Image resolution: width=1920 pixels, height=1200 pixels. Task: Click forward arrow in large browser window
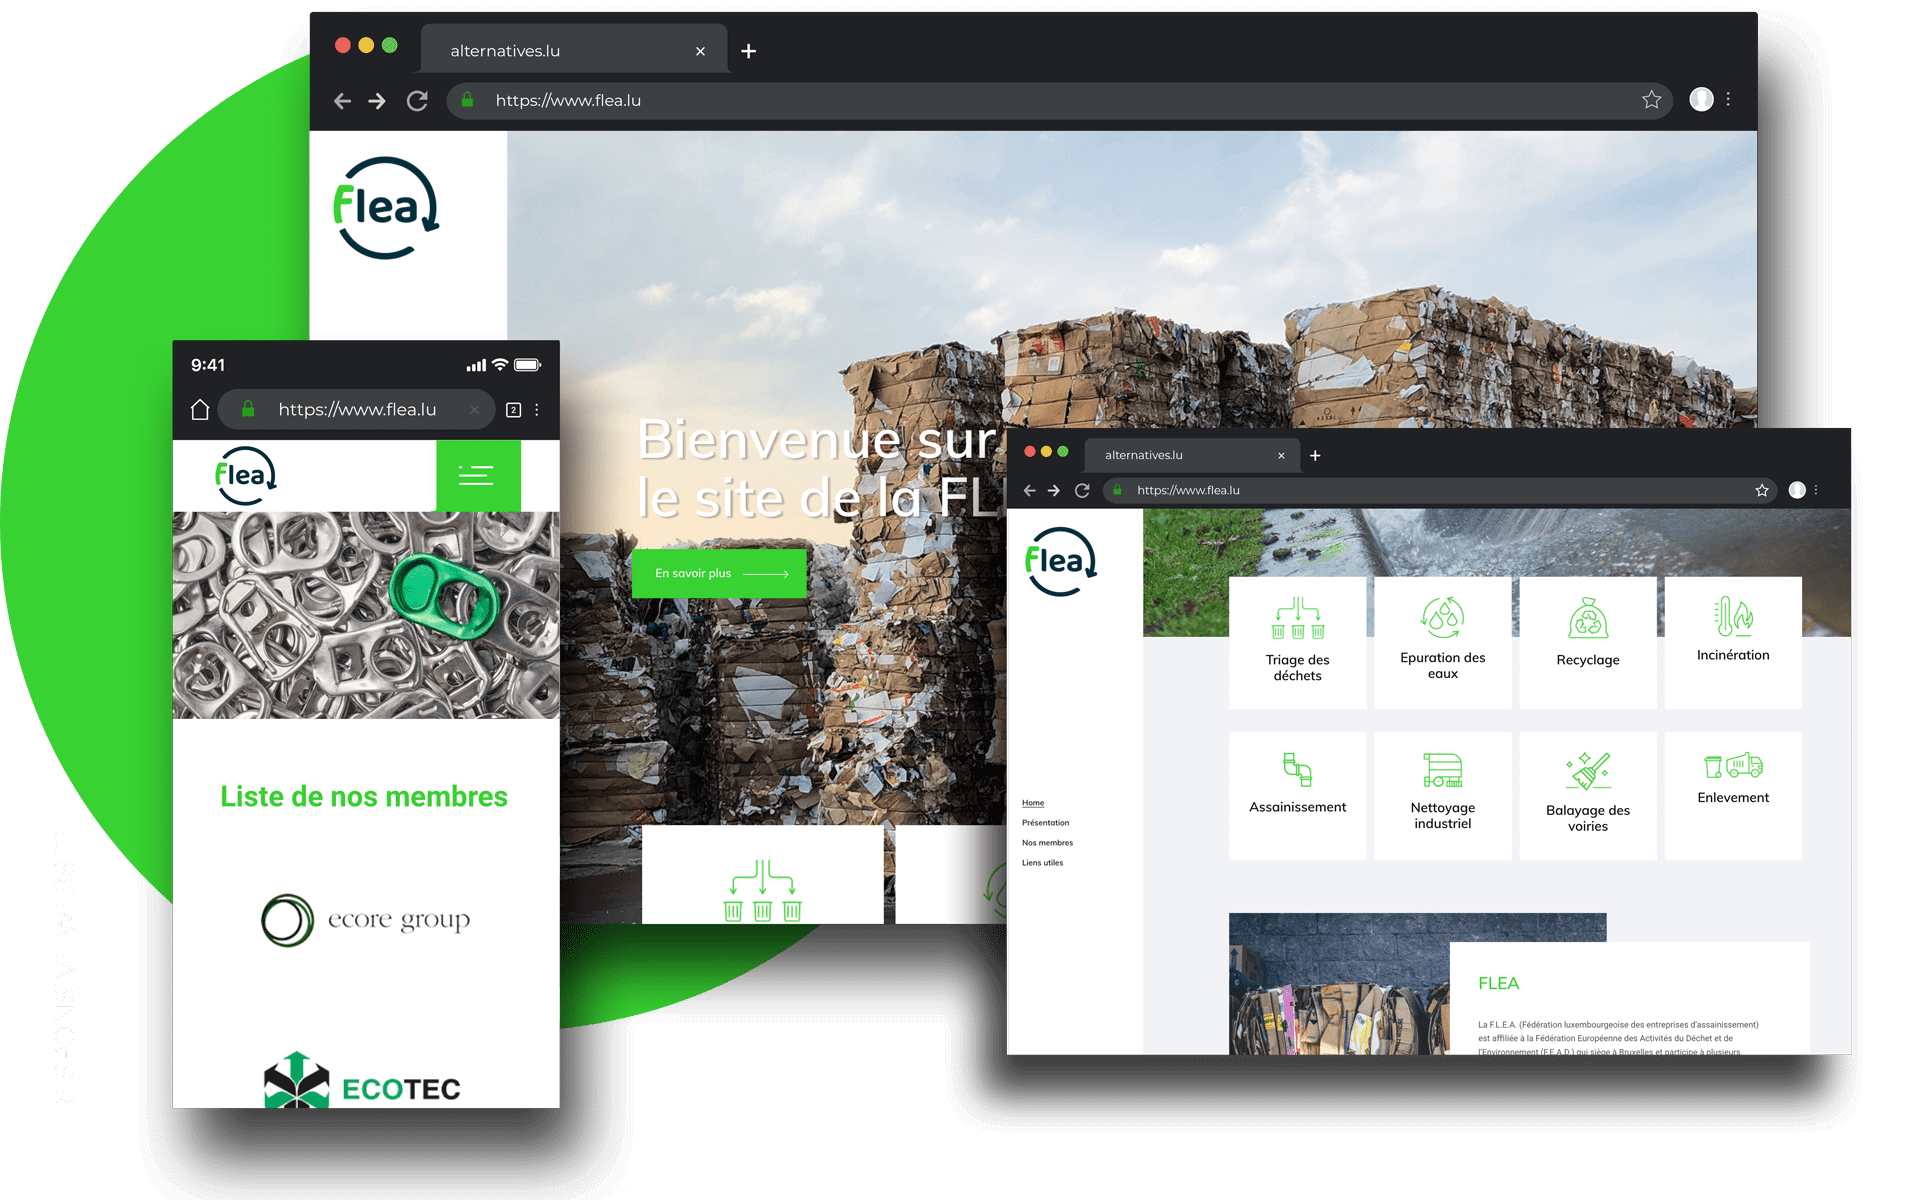(377, 101)
